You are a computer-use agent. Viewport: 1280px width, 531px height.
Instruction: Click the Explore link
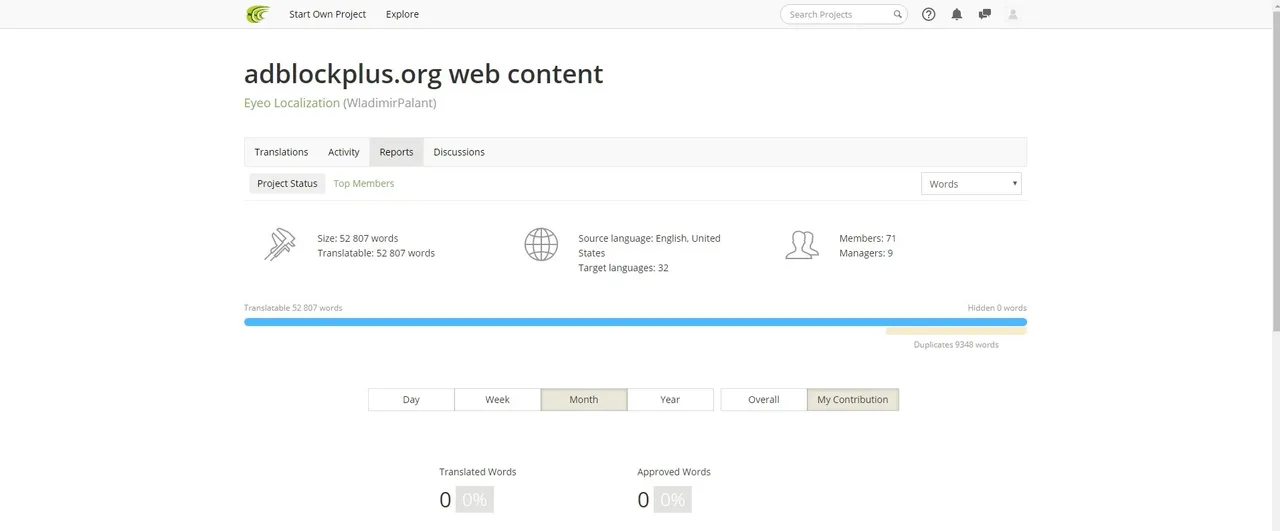click(402, 14)
